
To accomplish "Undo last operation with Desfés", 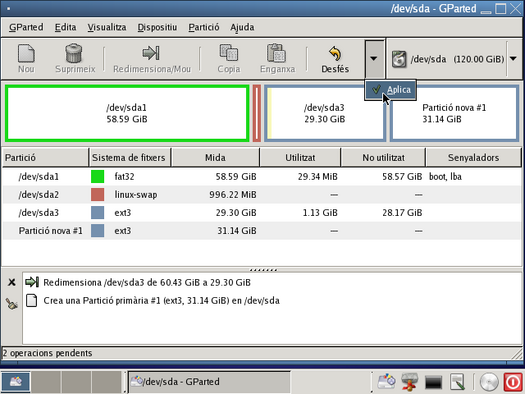I will [x=335, y=59].
